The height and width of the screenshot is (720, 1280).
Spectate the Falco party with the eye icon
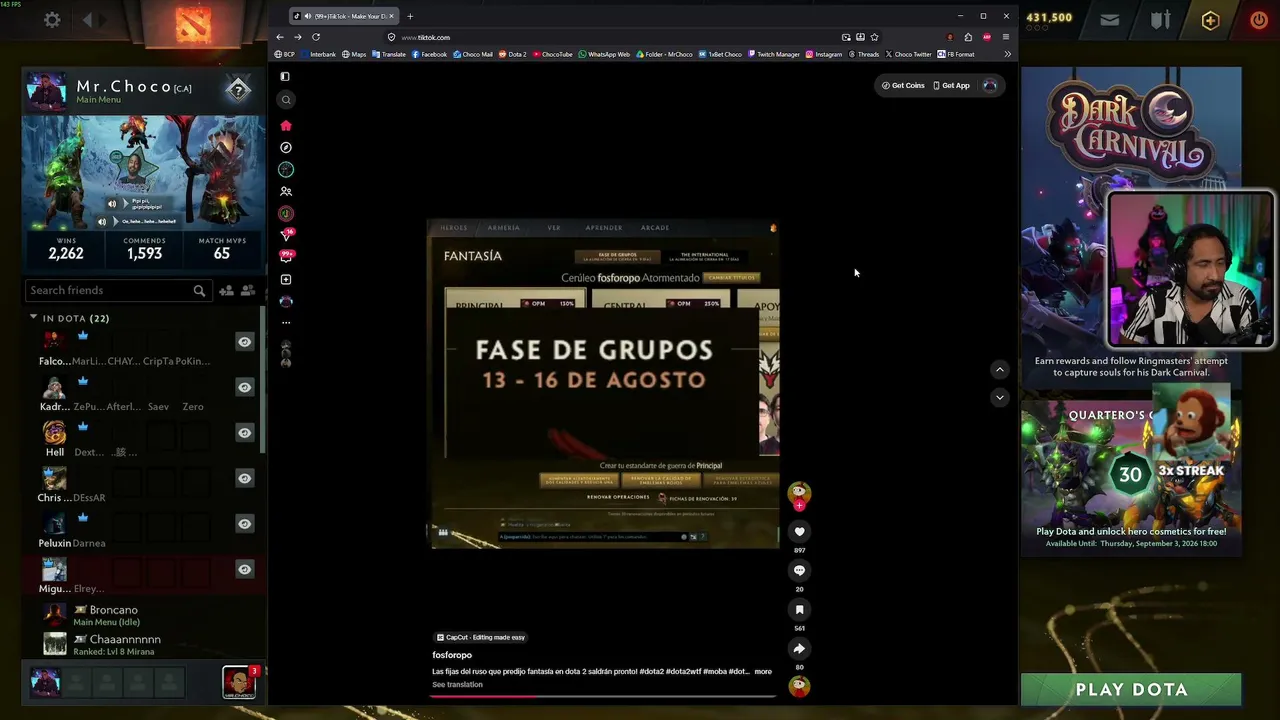pyautogui.click(x=244, y=342)
